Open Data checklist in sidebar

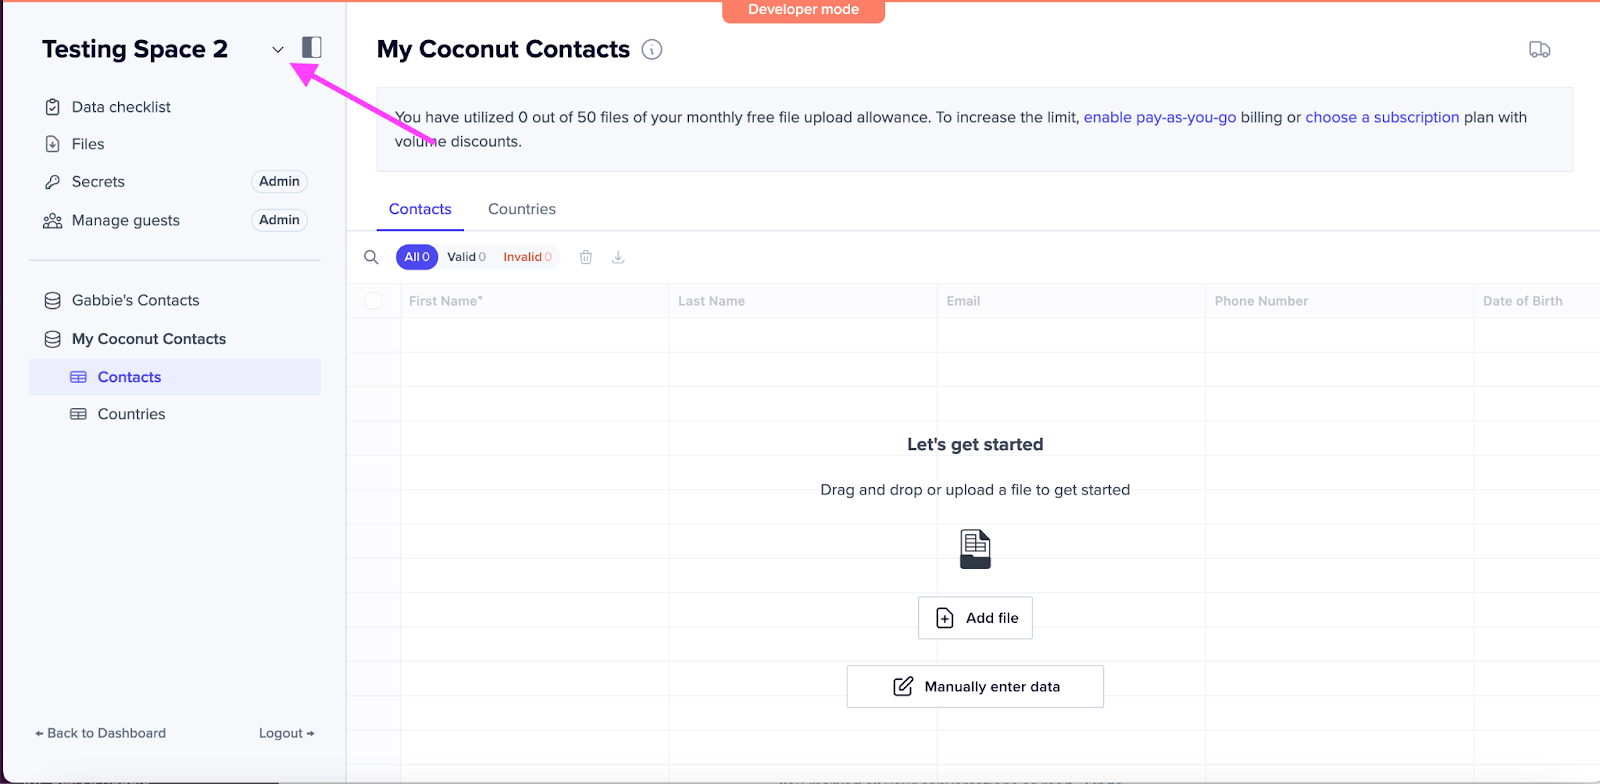click(121, 107)
